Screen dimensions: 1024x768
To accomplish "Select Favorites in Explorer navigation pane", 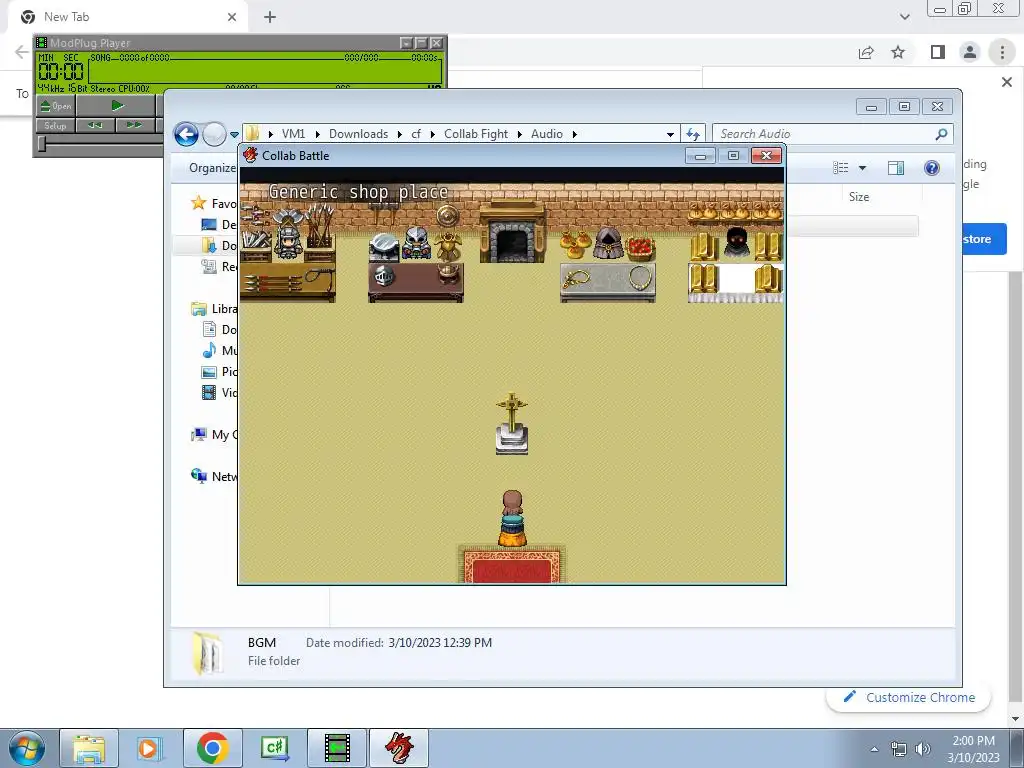I will click(x=214, y=203).
